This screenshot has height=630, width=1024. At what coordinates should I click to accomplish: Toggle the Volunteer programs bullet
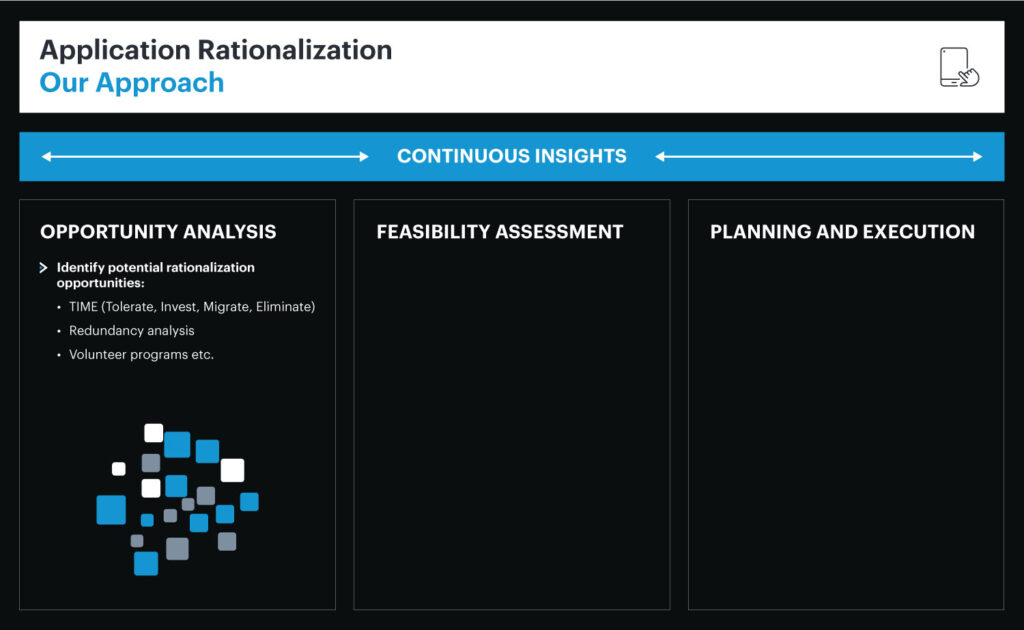(141, 355)
